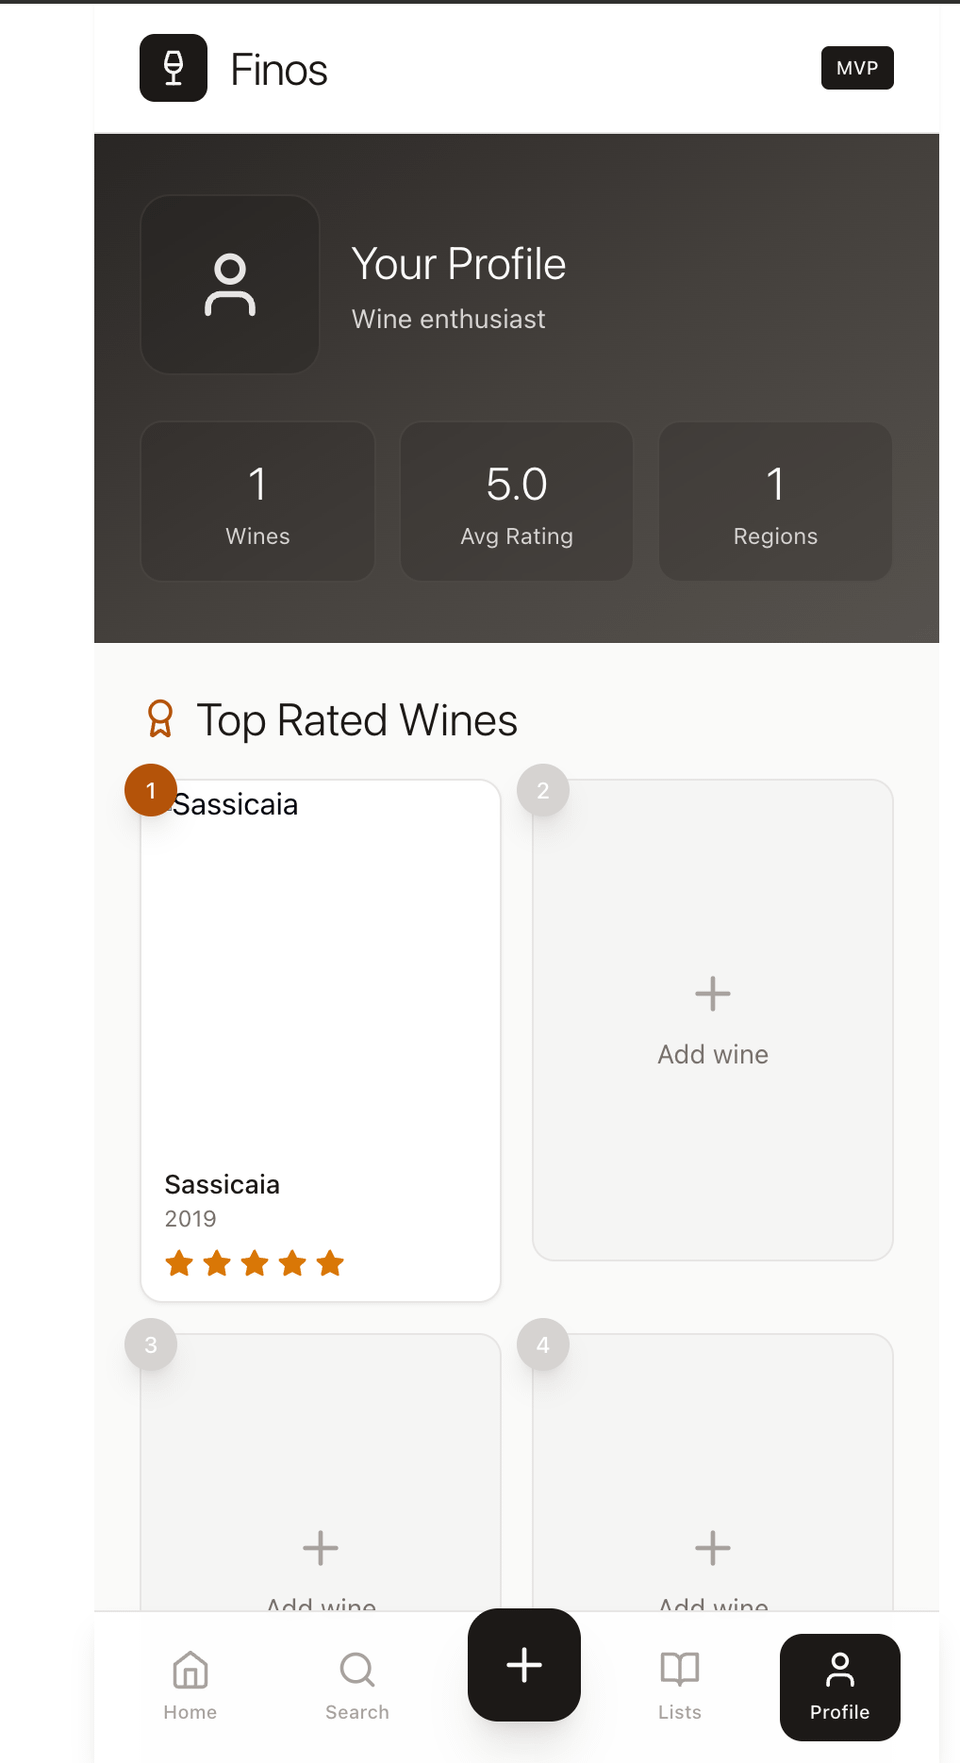The height and width of the screenshot is (1763, 960).
Task: Open the Sassicaia wine card image
Action: [320, 980]
